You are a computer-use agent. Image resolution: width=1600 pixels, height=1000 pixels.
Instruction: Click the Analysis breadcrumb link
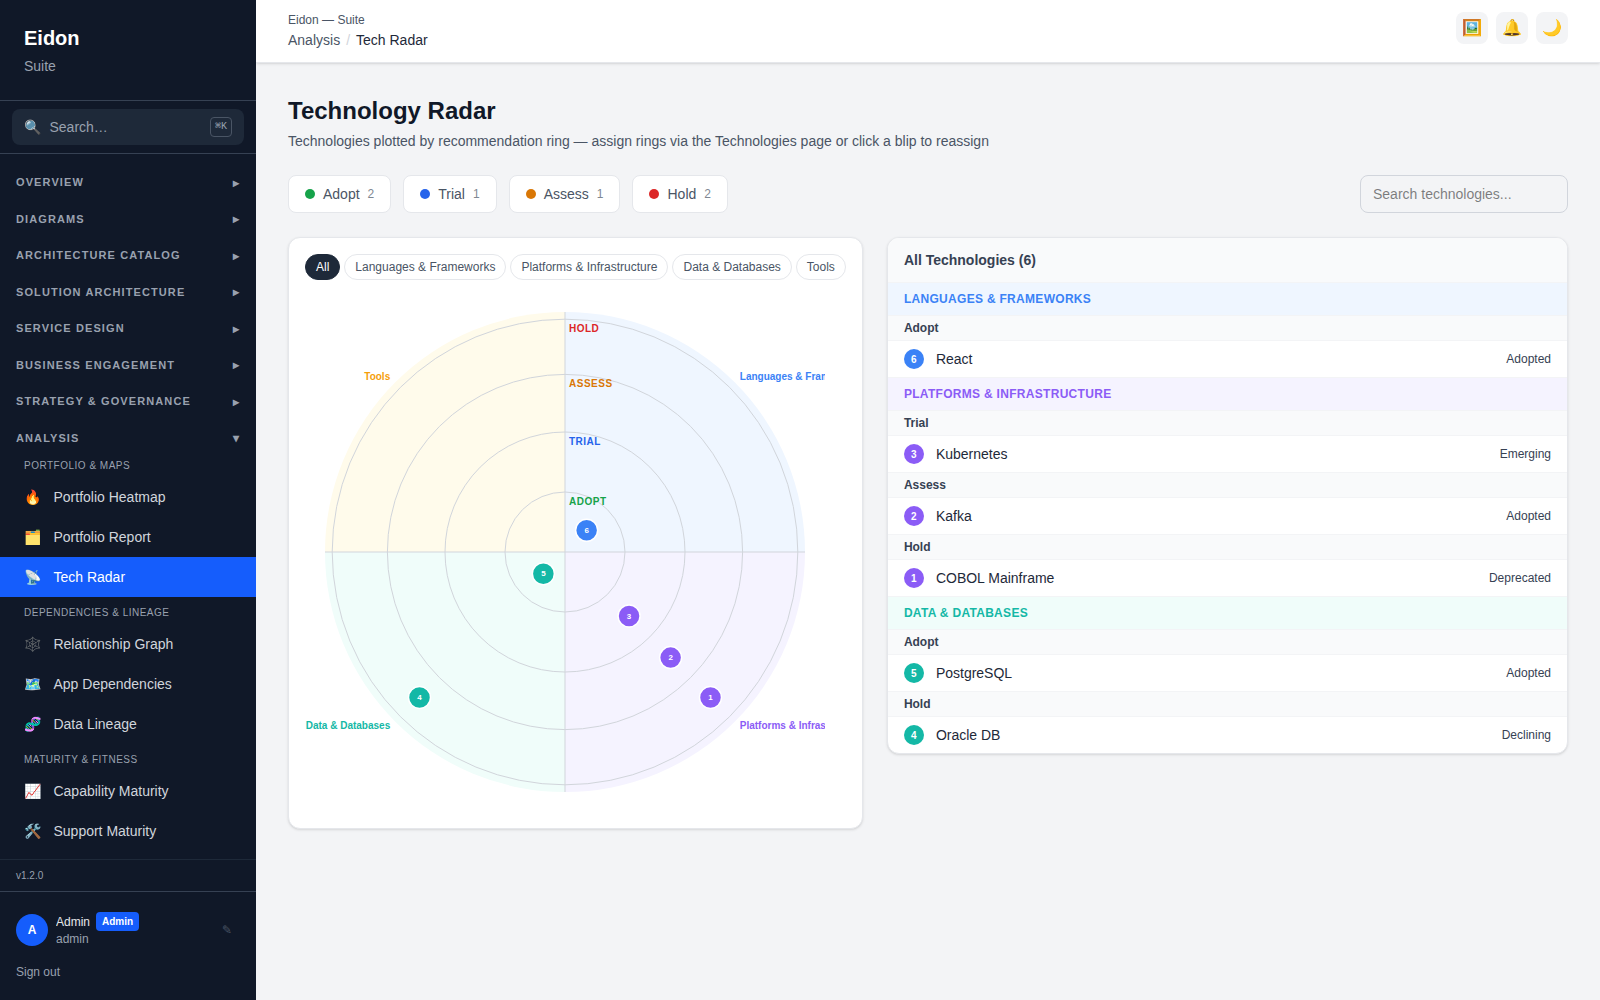pyautogui.click(x=314, y=40)
